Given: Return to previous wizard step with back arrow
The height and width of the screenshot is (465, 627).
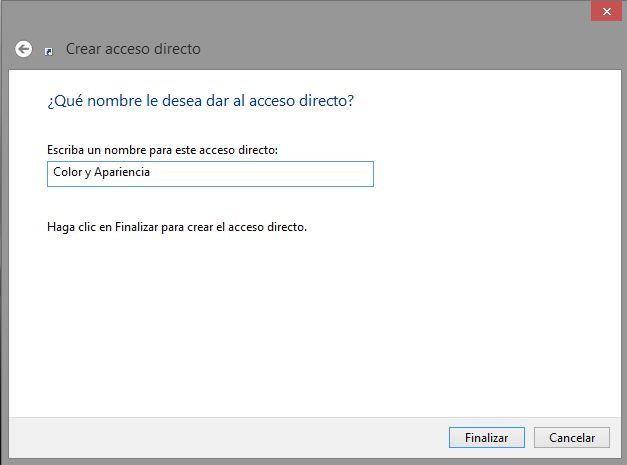Looking at the screenshot, I should tap(24, 49).
